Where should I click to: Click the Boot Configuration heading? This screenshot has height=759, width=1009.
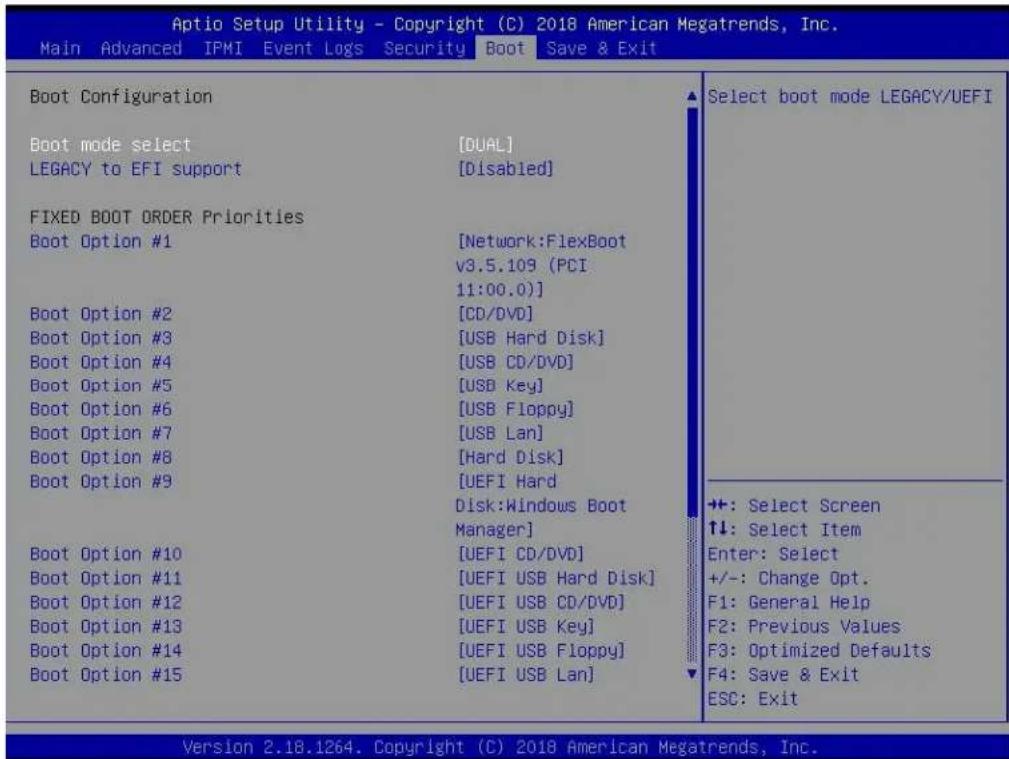coord(121,97)
